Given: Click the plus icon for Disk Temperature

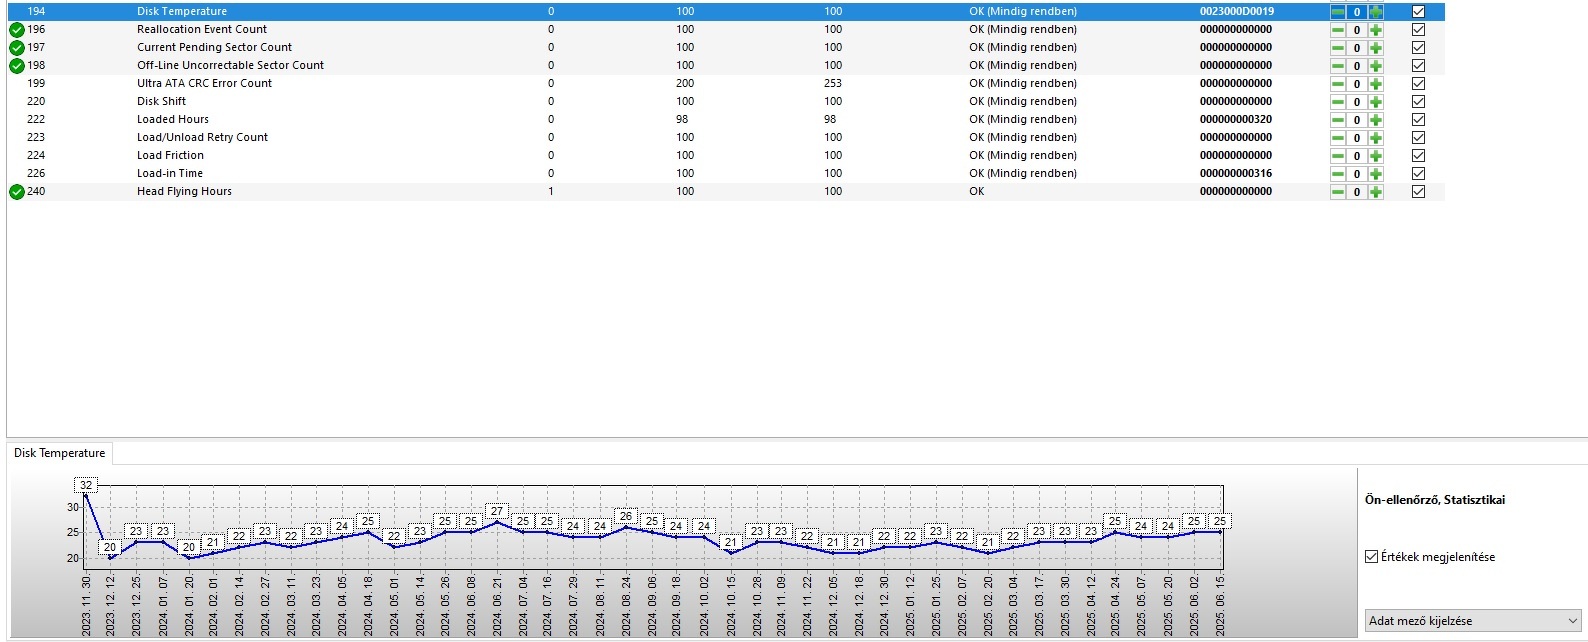Looking at the screenshot, I should [x=1376, y=12].
